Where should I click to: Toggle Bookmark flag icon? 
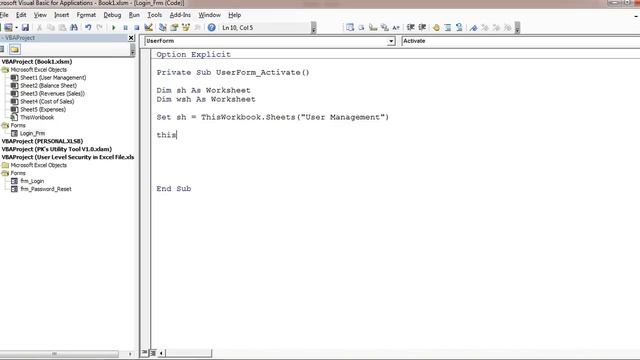point(473,28)
